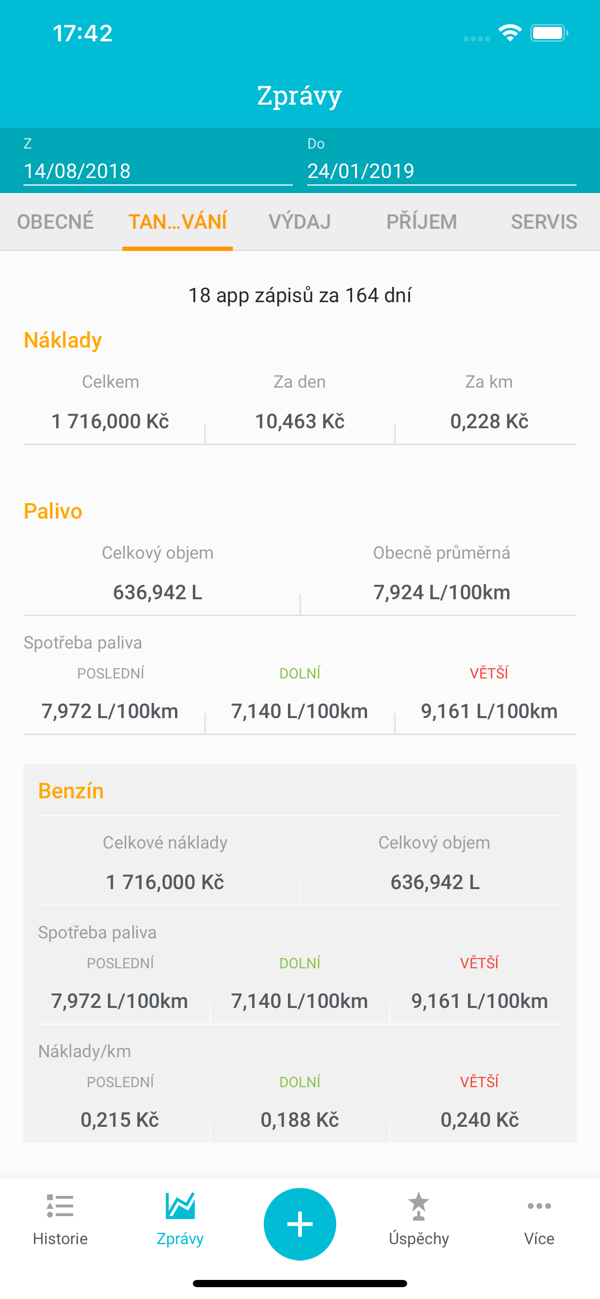Image resolution: width=600 pixels, height=1299 pixels.
Task: Open the Z start date field
Action: pos(158,171)
